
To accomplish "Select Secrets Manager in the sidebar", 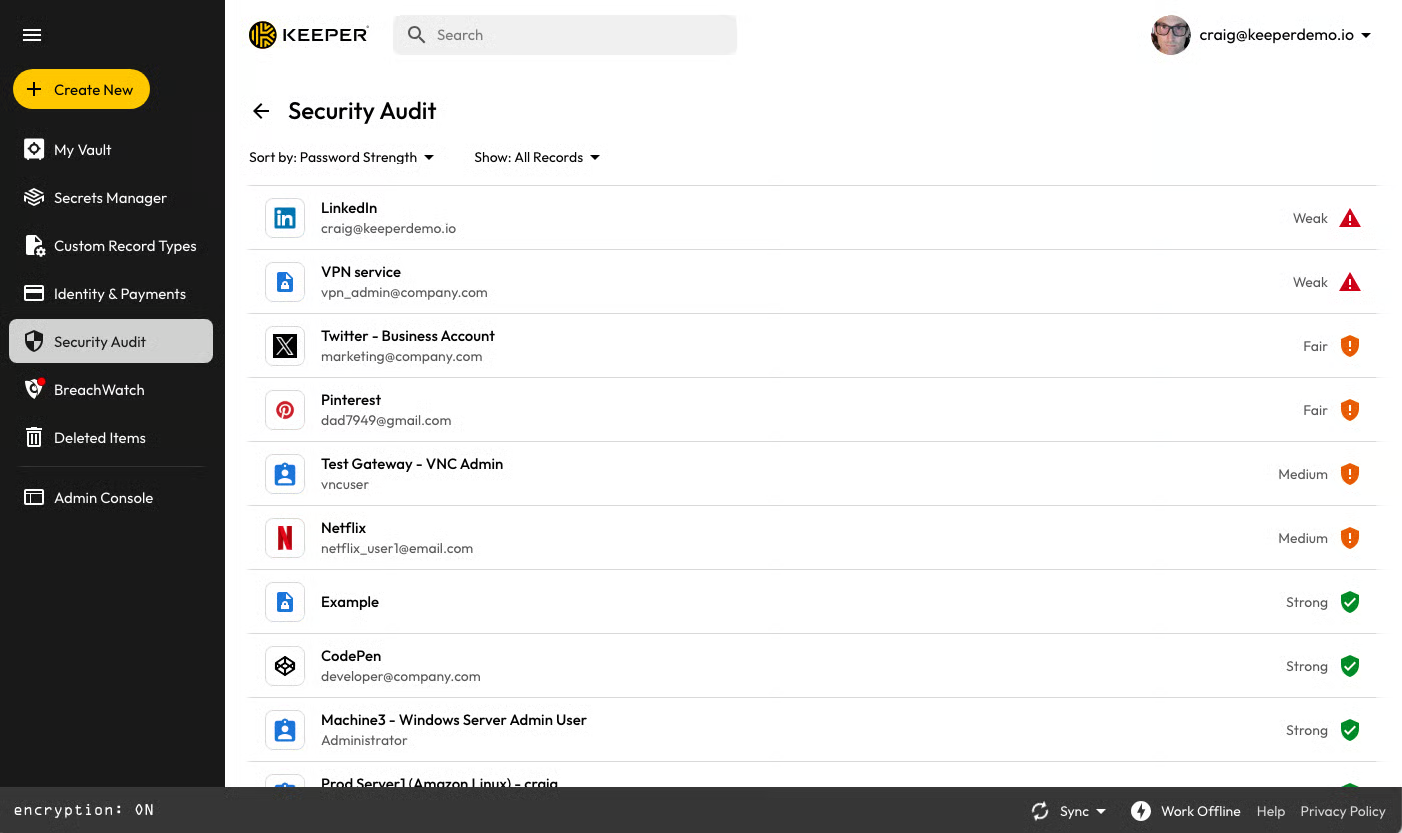I will tap(110, 198).
